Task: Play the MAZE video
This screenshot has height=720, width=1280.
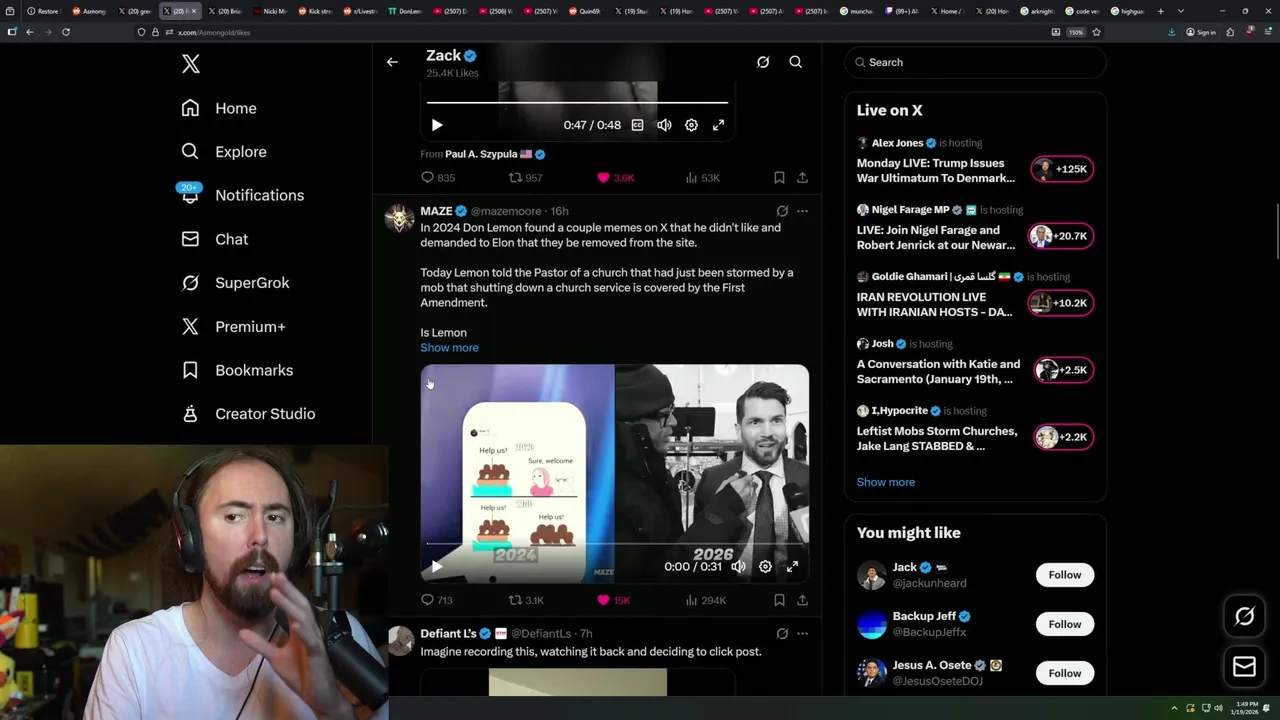Action: (x=437, y=567)
